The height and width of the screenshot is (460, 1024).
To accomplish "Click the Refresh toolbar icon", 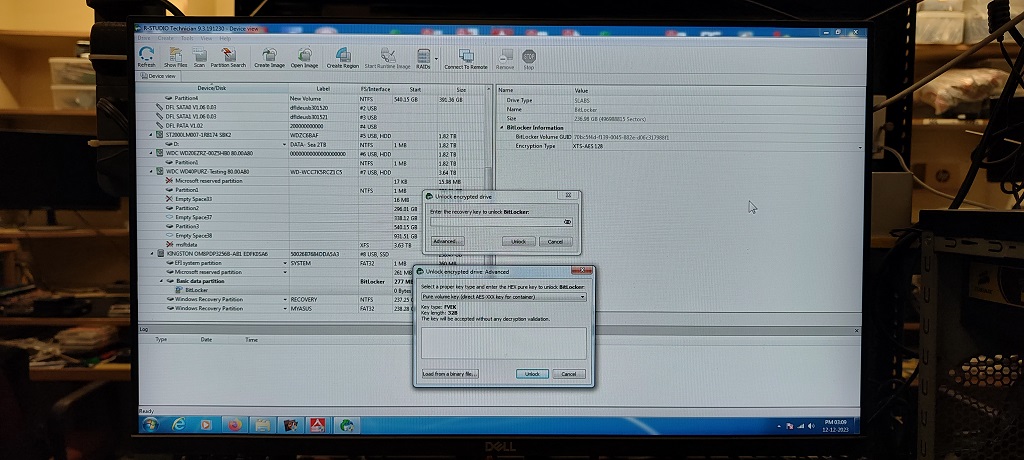I will tap(146, 58).
